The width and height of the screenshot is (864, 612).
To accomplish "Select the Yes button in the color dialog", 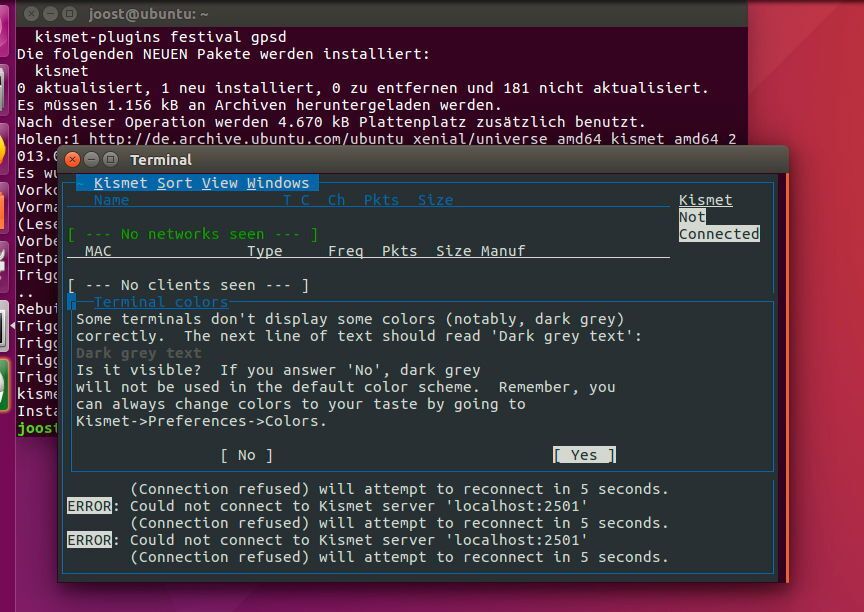I will (584, 454).
